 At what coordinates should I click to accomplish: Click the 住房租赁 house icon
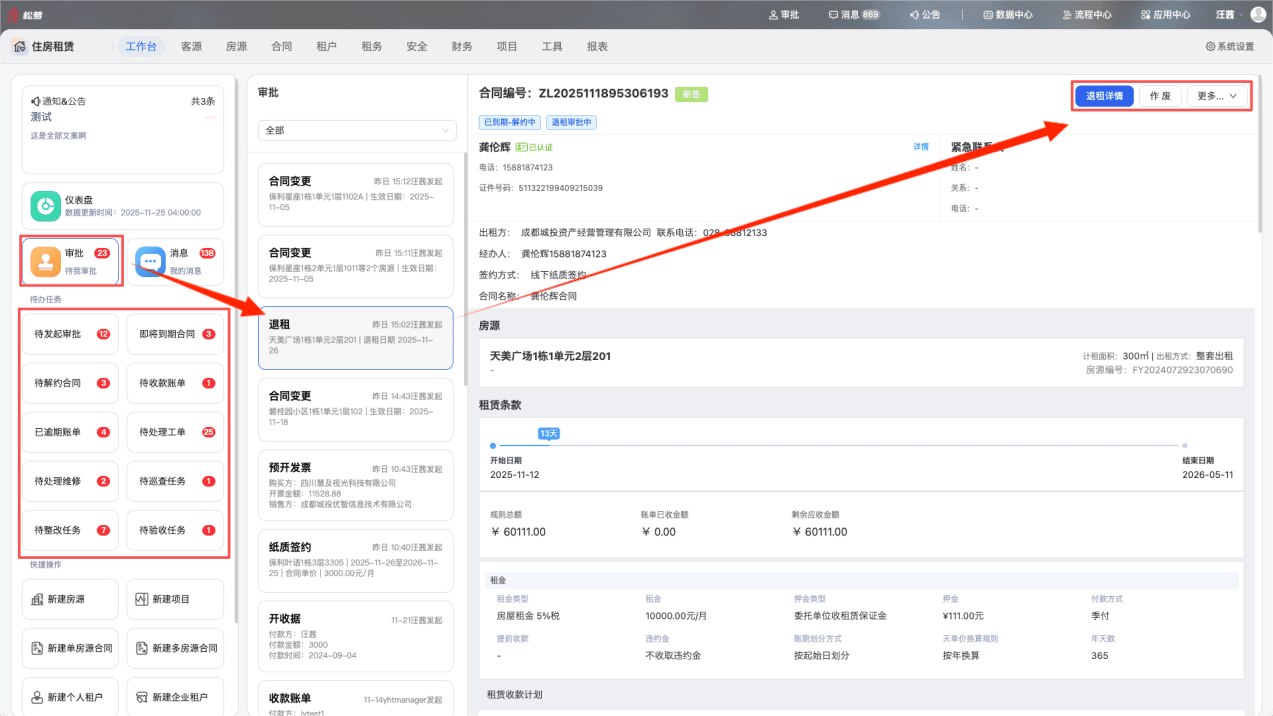coord(20,47)
